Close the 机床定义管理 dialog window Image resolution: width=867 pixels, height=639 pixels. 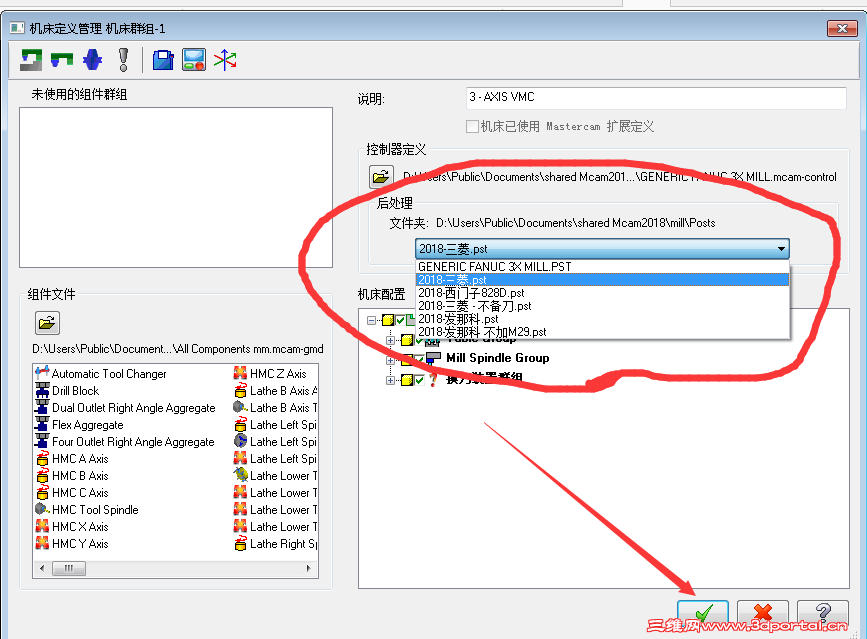(x=842, y=28)
